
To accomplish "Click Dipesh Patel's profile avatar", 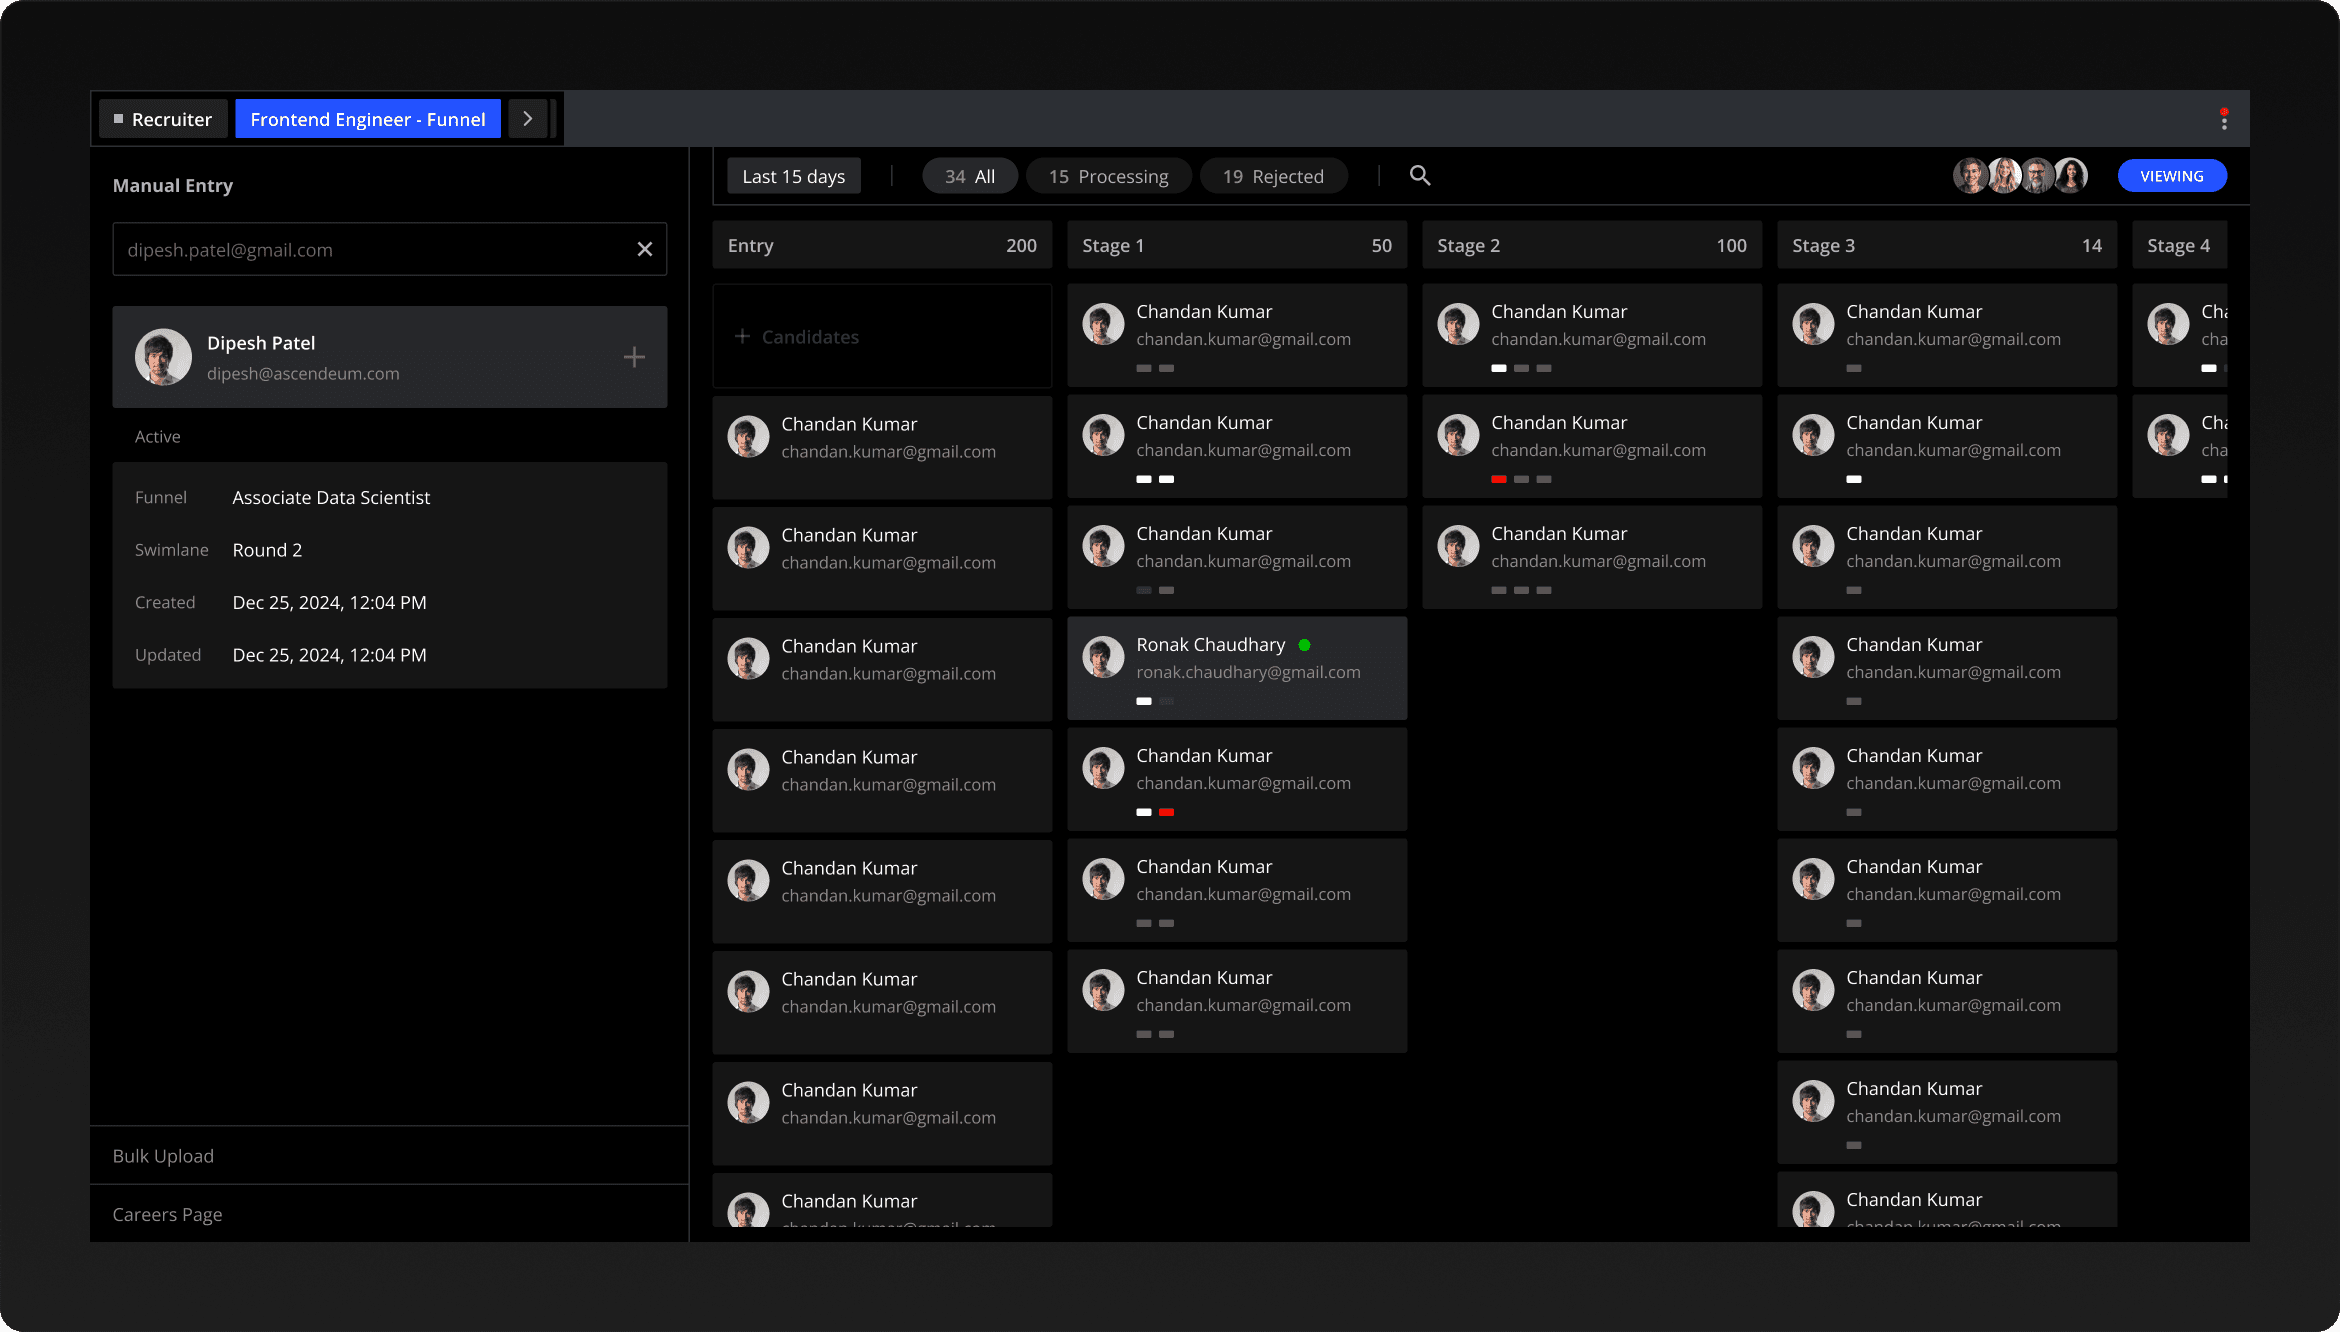I will [163, 357].
